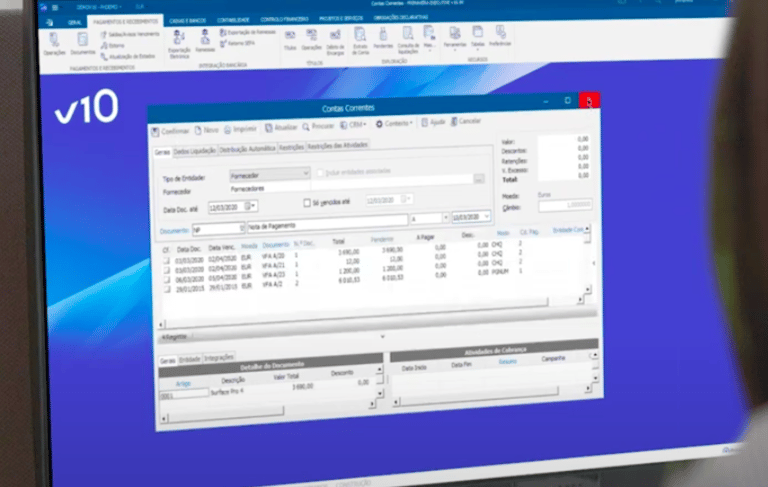Click Imprimir toolbar button
This screenshot has height=487, width=768.
coord(240,129)
